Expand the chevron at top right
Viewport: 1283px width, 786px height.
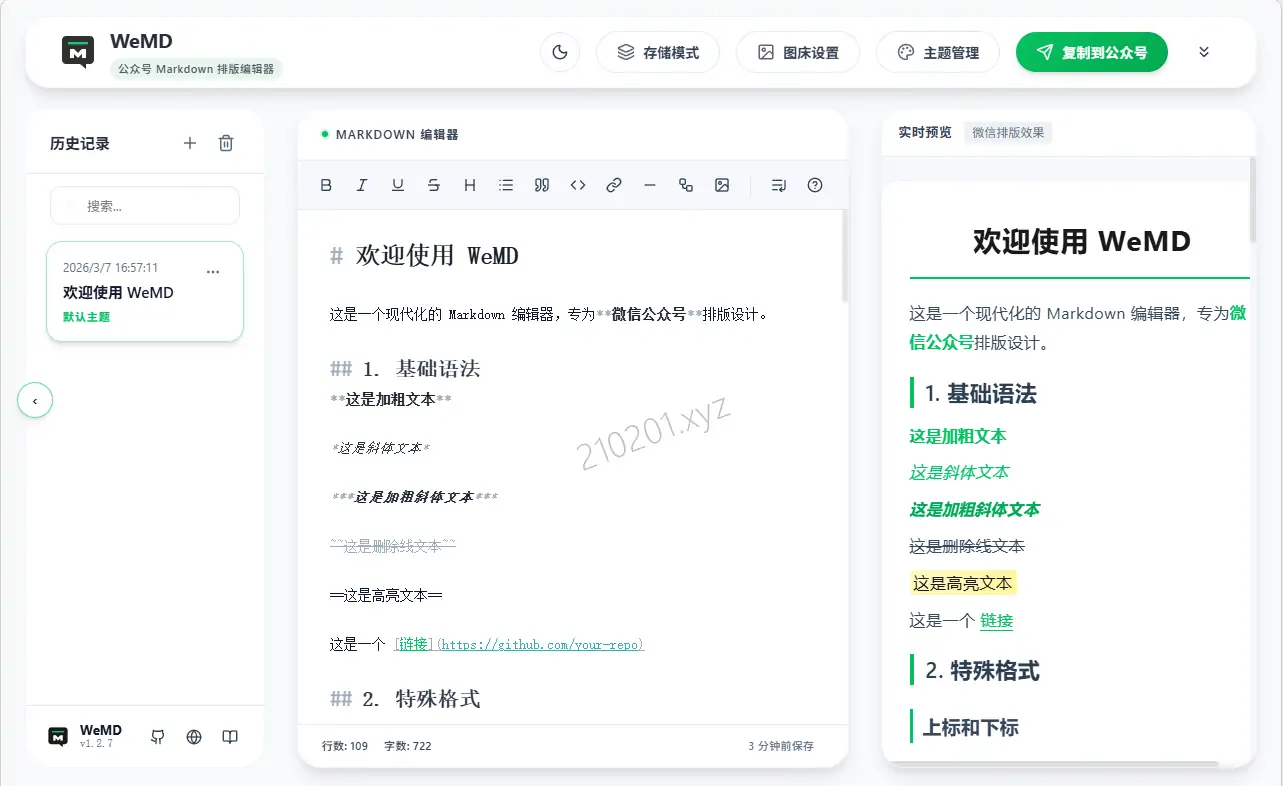(x=1204, y=51)
